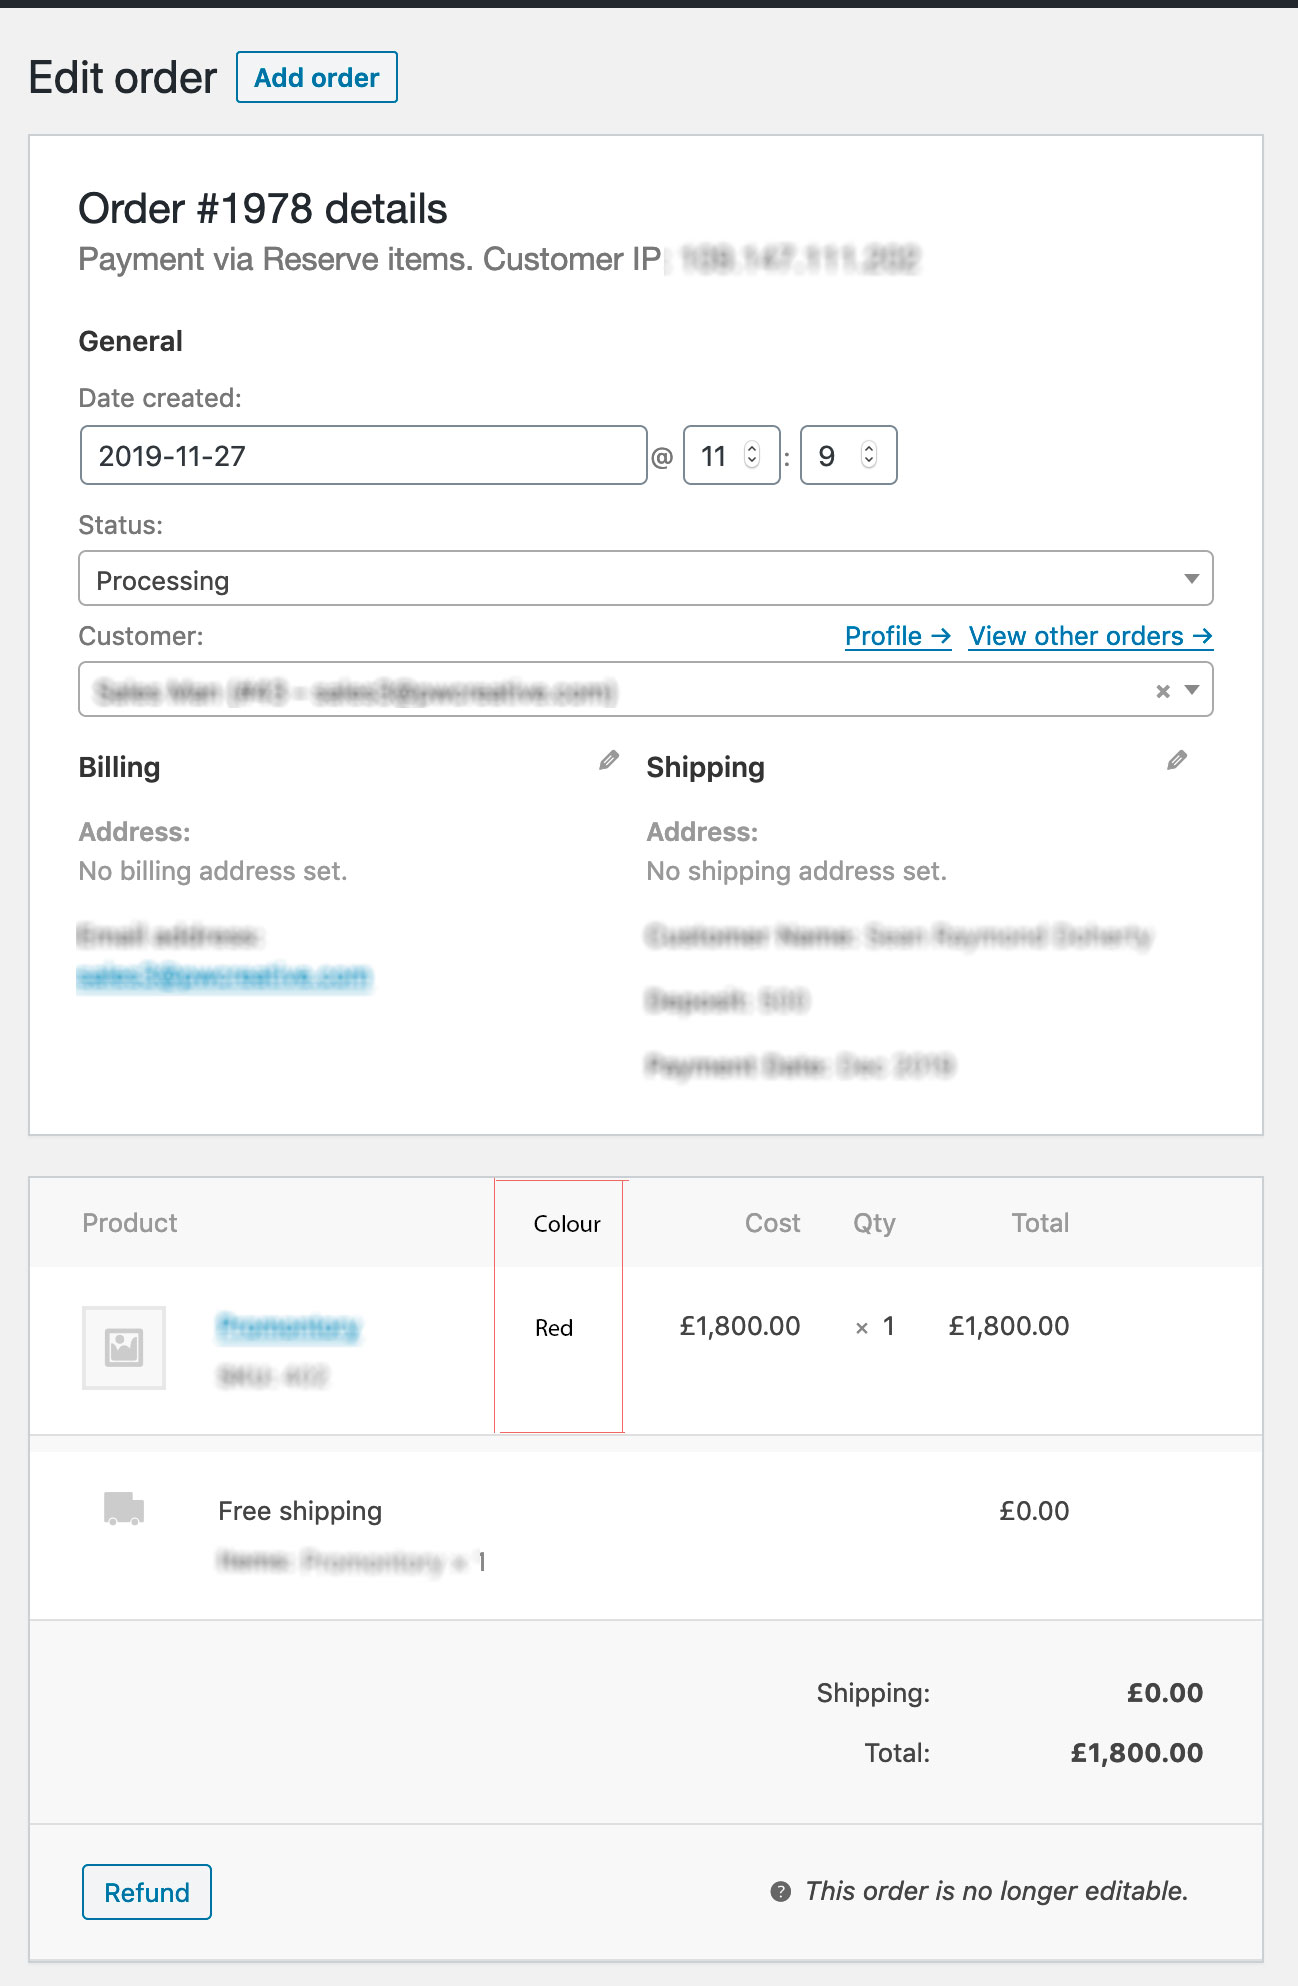This screenshot has width=1298, height=1986.
Task: Click the help icon beside 'no longer editable'
Action: (781, 1891)
